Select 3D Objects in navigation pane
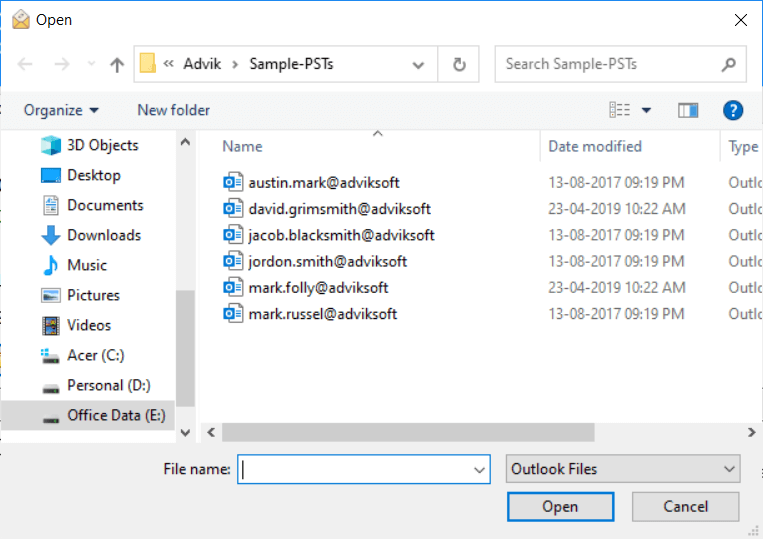The image size is (763, 539). click(x=90, y=145)
